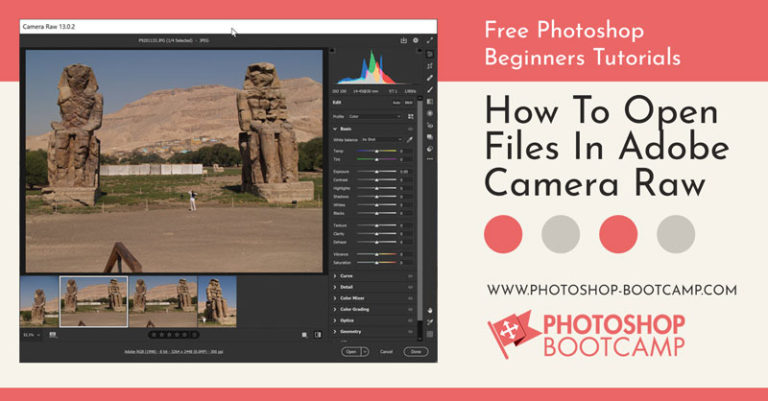768x401 pixels.
Task: Expand the Detail panel section
Action: [335, 287]
